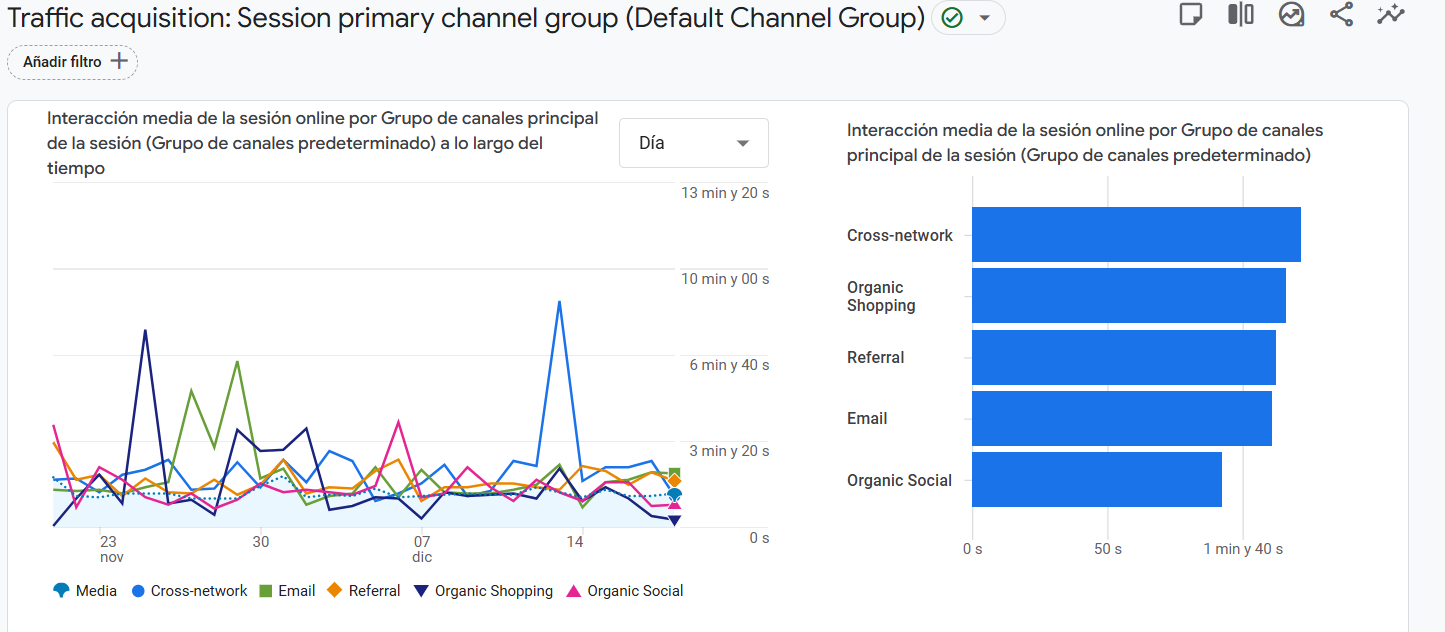Click the plus icon beside Añadir filtro
Screen dimensions: 1445x632
(119, 61)
